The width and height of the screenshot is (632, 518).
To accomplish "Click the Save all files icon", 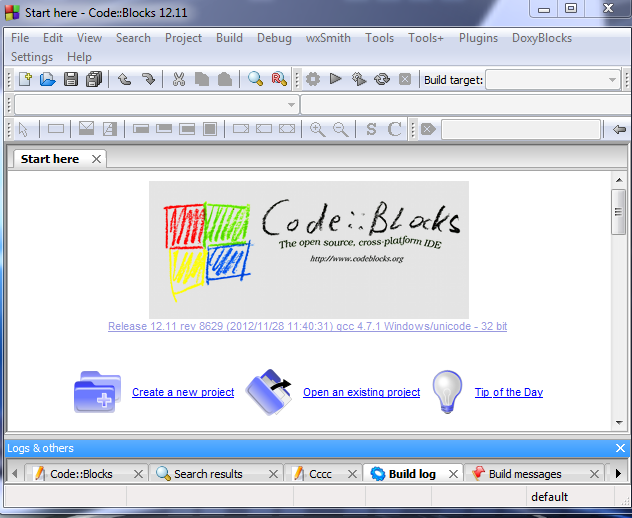I will (94, 79).
